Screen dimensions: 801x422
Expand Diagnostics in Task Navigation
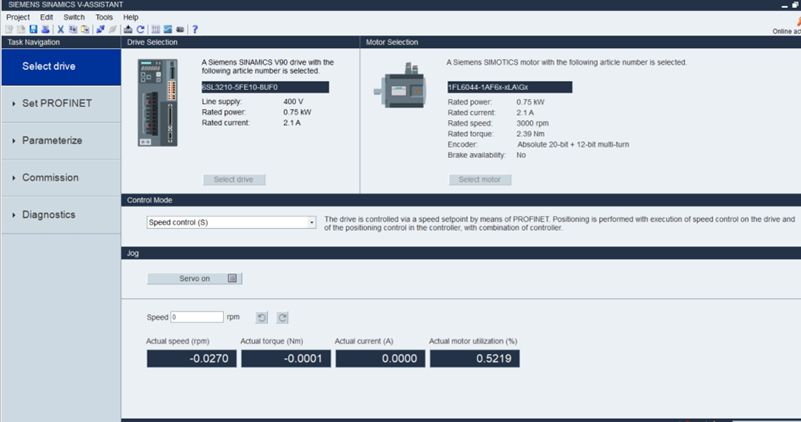tap(61, 215)
